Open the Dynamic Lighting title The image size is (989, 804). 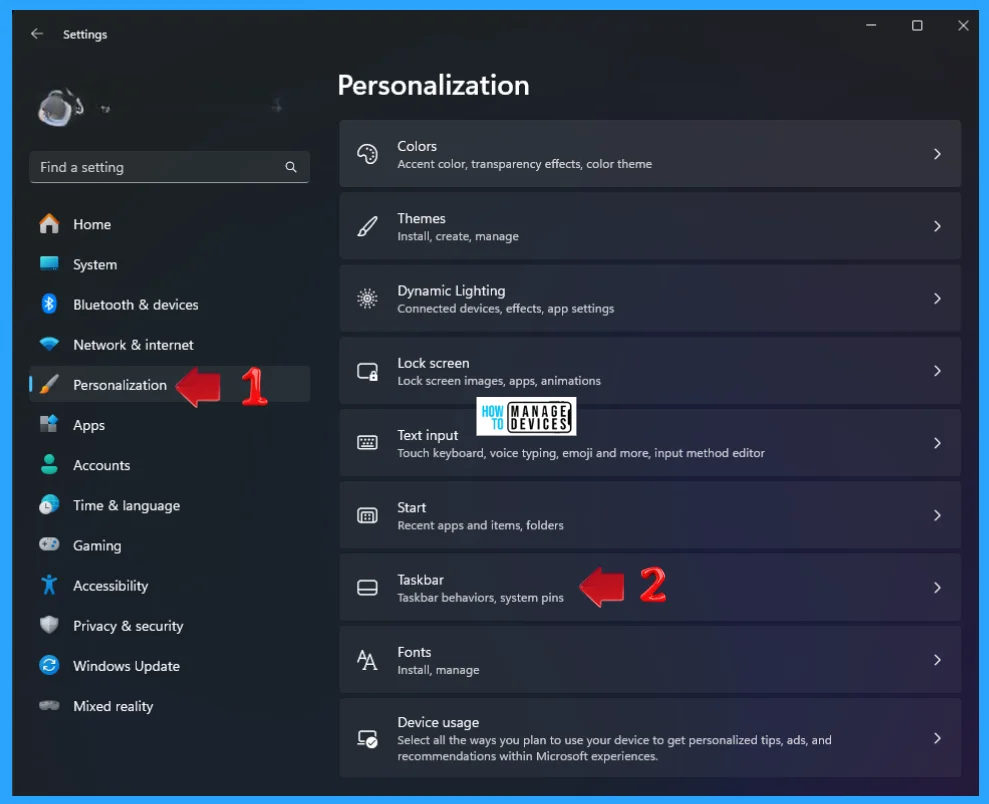[x=451, y=291]
